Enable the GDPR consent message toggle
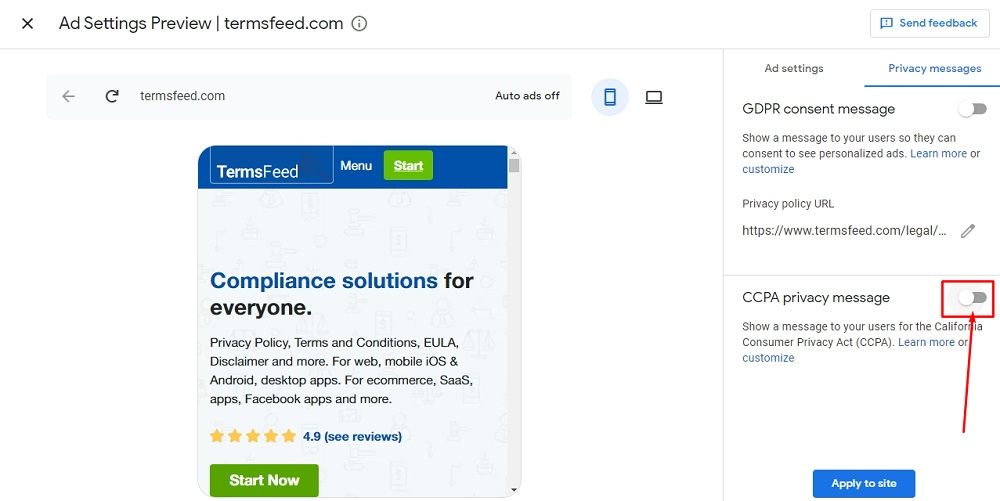This screenshot has width=1000, height=501. [973, 109]
